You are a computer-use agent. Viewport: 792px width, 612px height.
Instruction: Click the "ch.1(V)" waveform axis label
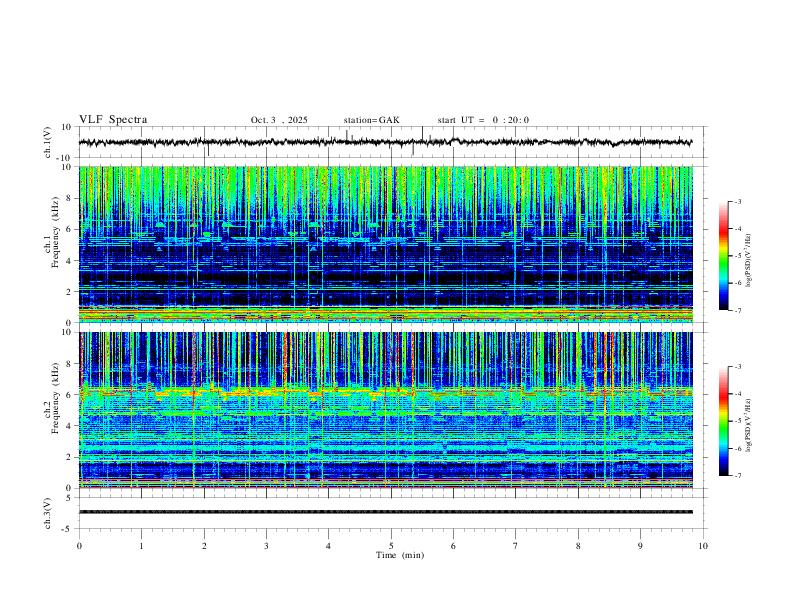47,142
